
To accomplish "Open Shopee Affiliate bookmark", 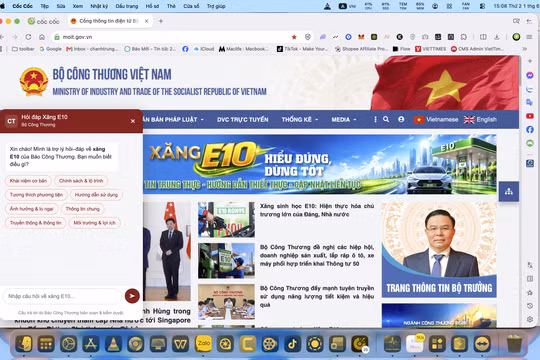I will point(362,49).
